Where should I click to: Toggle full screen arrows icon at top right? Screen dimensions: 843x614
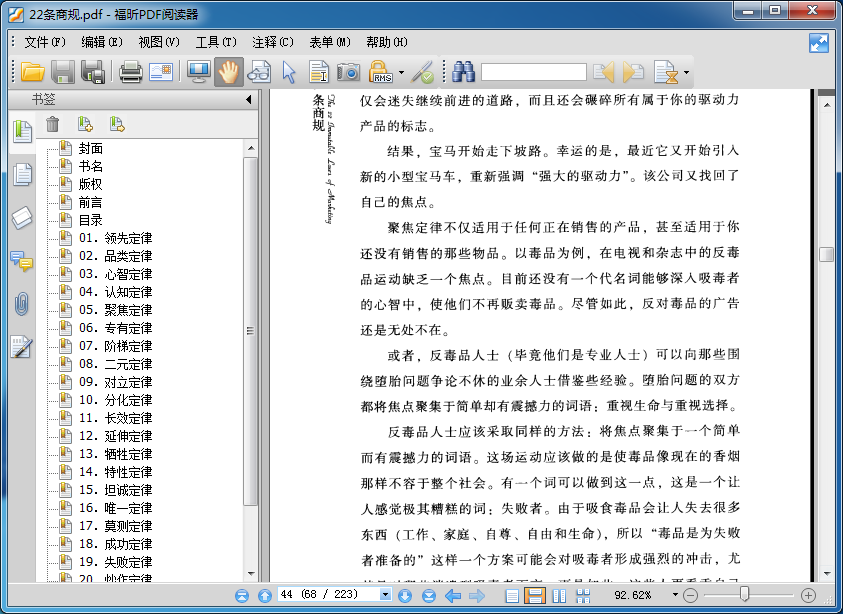pyautogui.click(x=818, y=43)
